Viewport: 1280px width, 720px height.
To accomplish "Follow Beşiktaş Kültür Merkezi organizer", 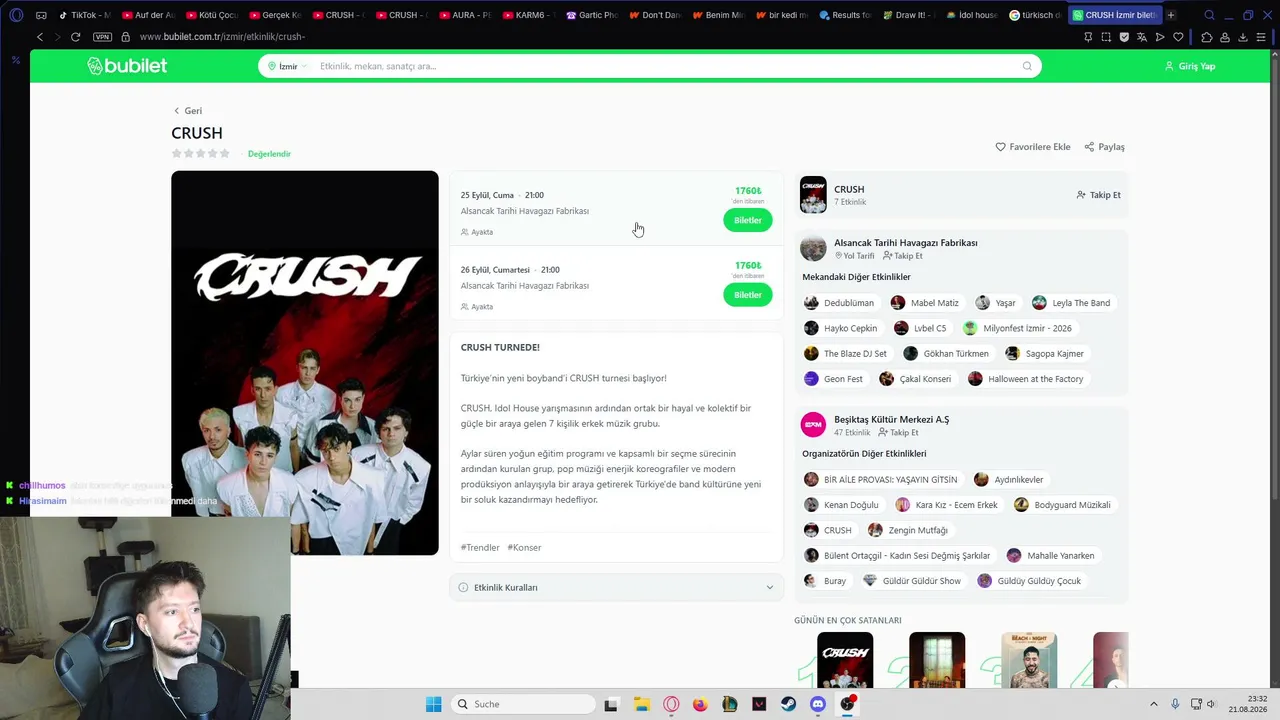I will [x=898, y=433].
